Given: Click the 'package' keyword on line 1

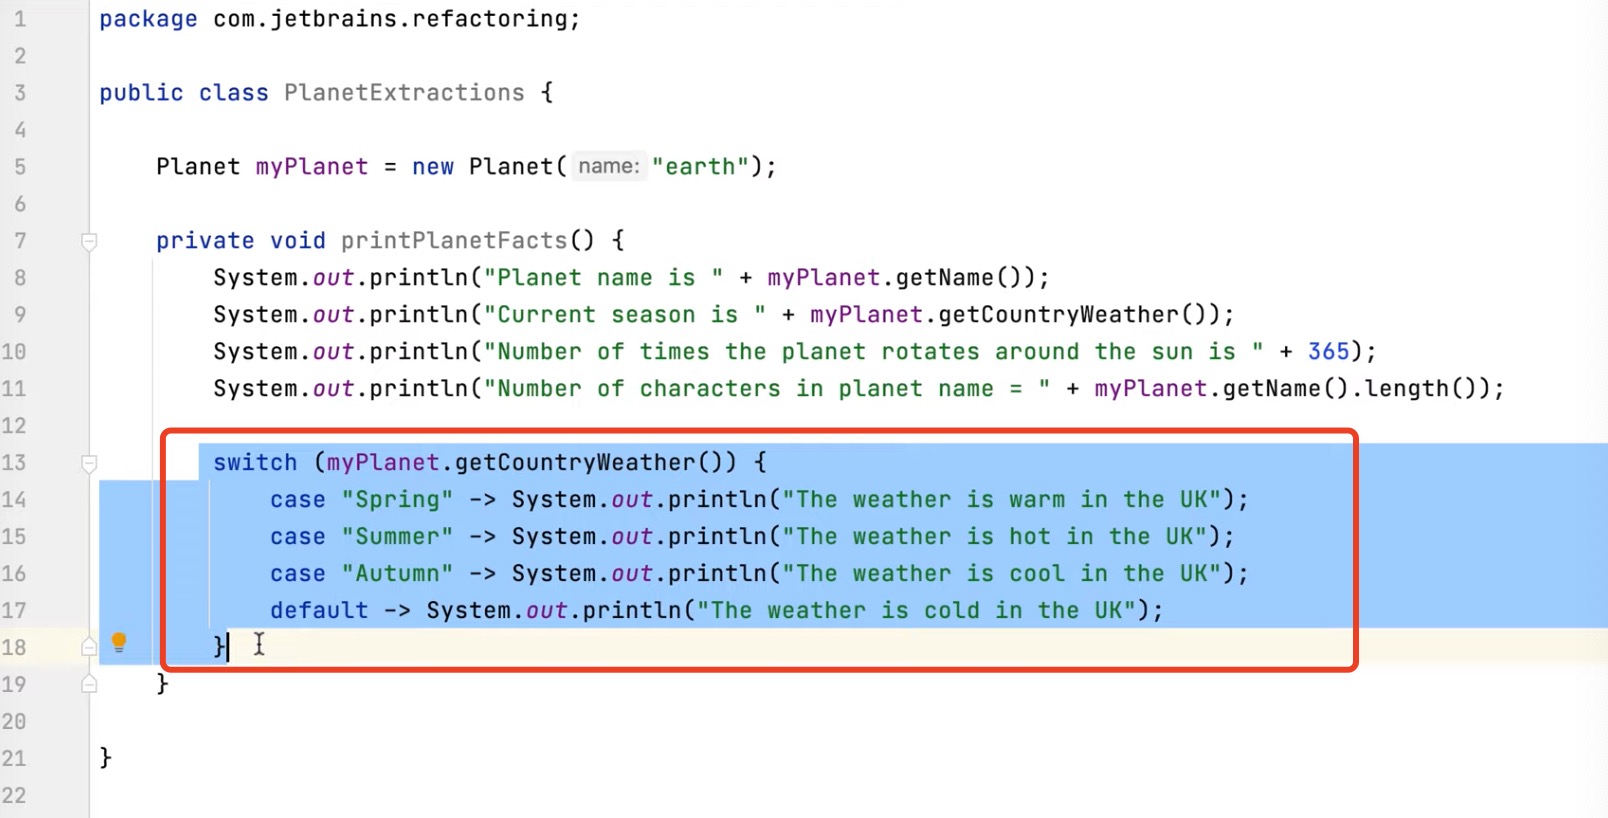Looking at the screenshot, I should (148, 19).
